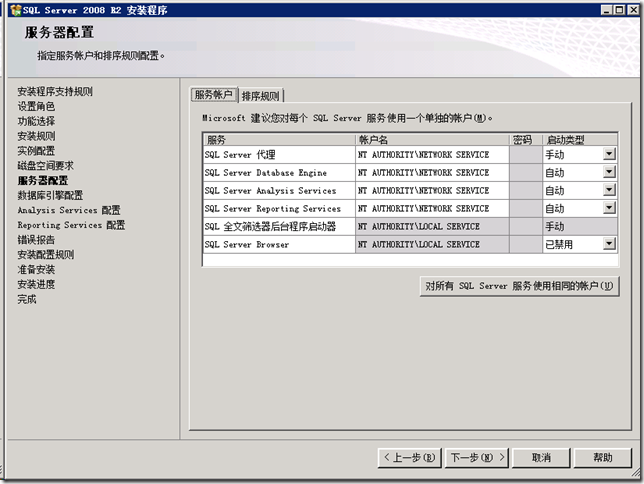Click 实例配置 step in sidebar
The height and width of the screenshot is (484, 644).
tap(36, 151)
